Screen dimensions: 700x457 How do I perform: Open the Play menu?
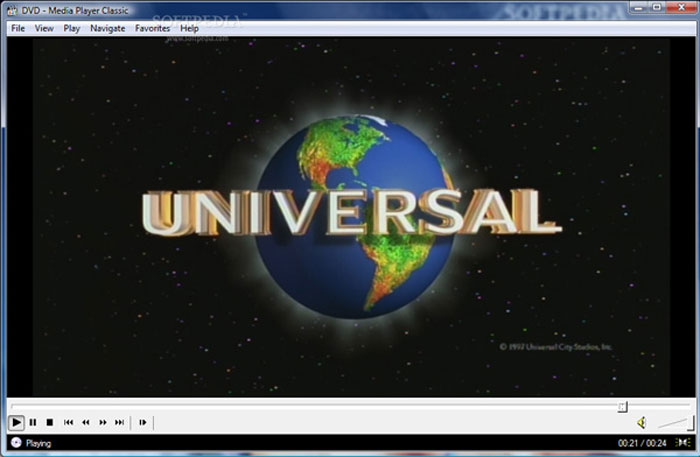pyautogui.click(x=71, y=28)
